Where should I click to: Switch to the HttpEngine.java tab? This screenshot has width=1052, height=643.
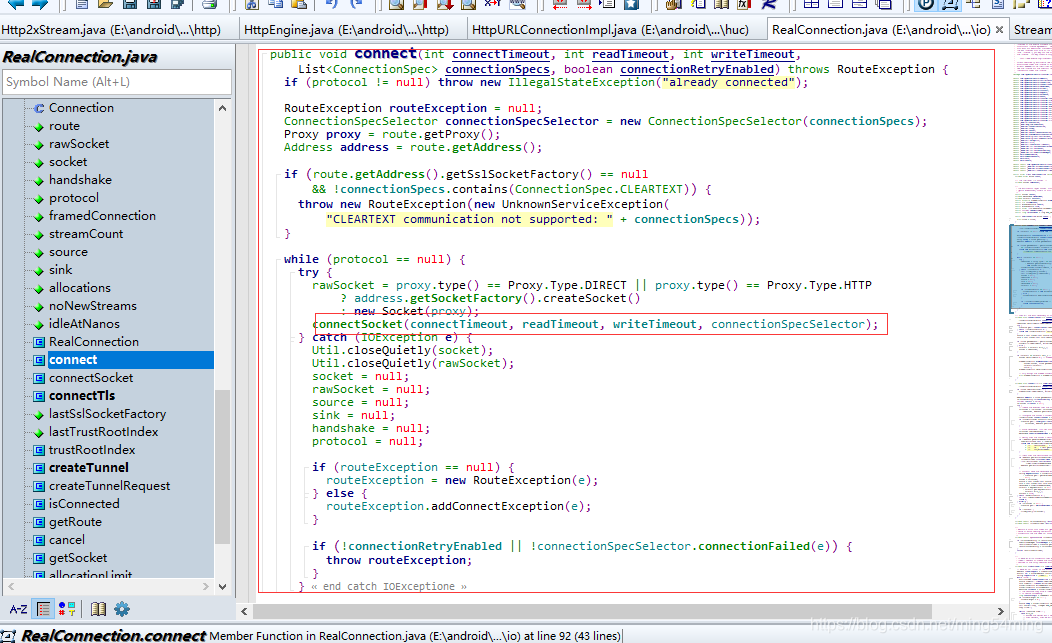point(346,30)
